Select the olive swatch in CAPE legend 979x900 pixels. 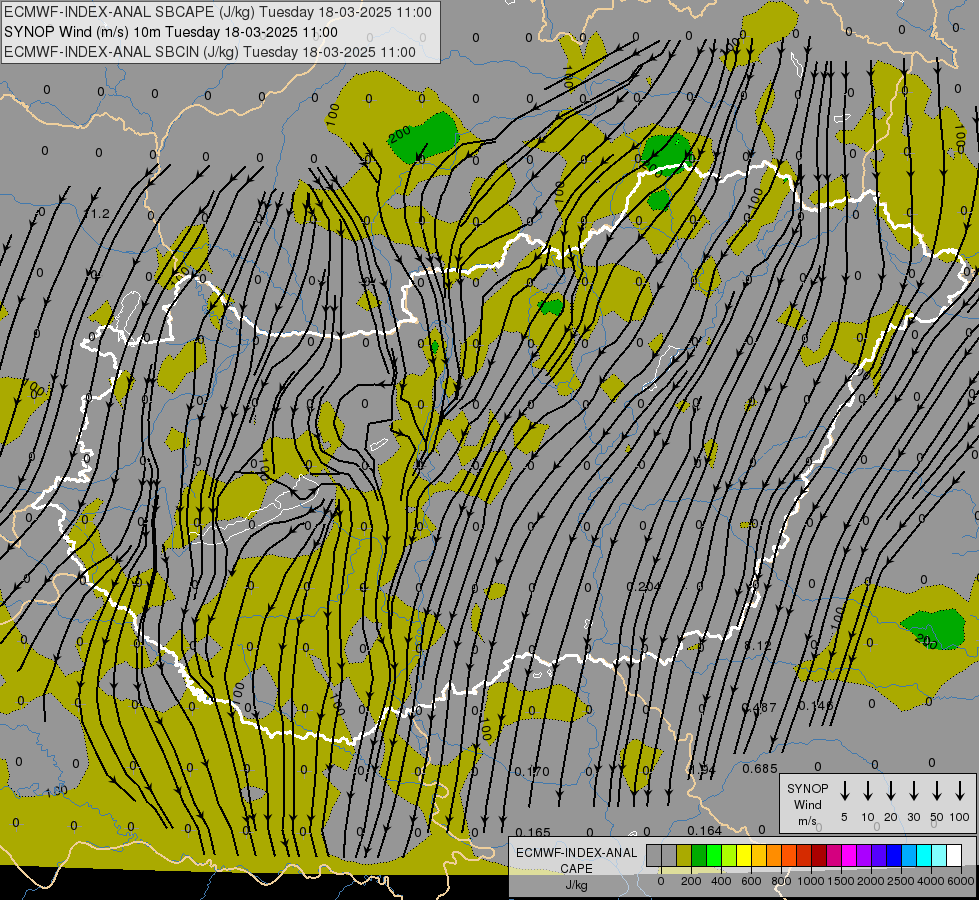click(684, 855)
